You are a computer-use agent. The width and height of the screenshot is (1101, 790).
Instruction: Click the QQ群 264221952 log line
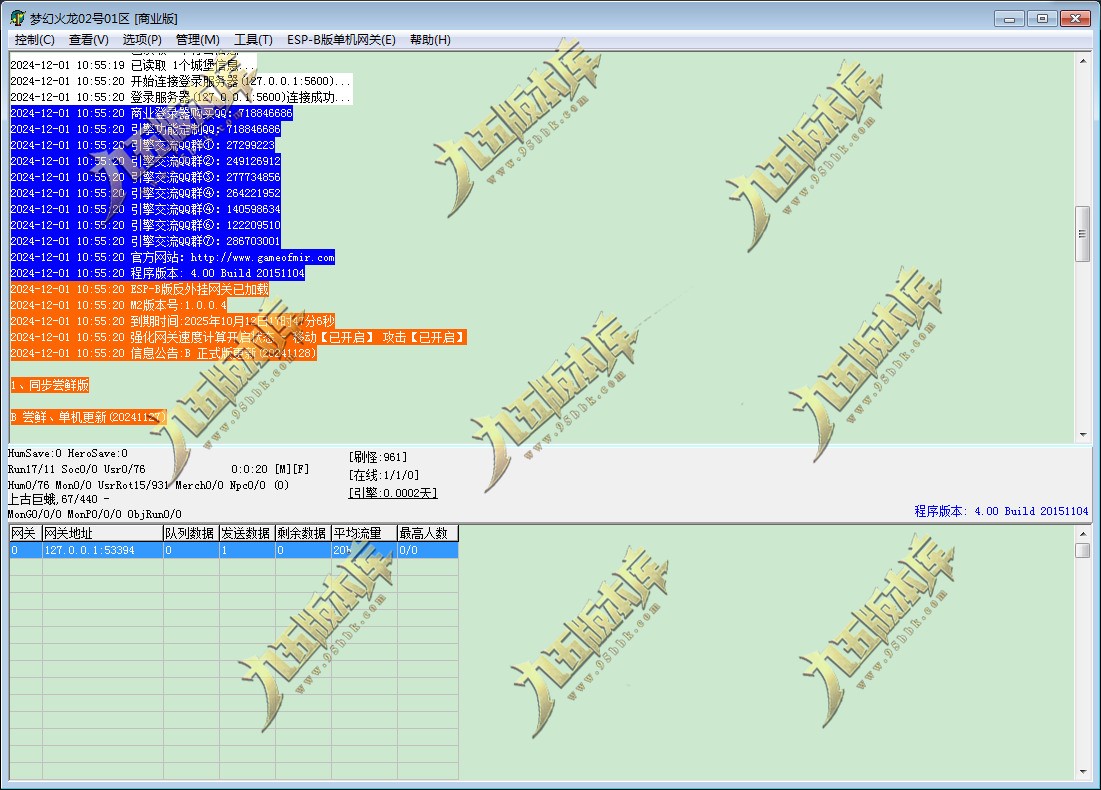[x=145, y=193]
